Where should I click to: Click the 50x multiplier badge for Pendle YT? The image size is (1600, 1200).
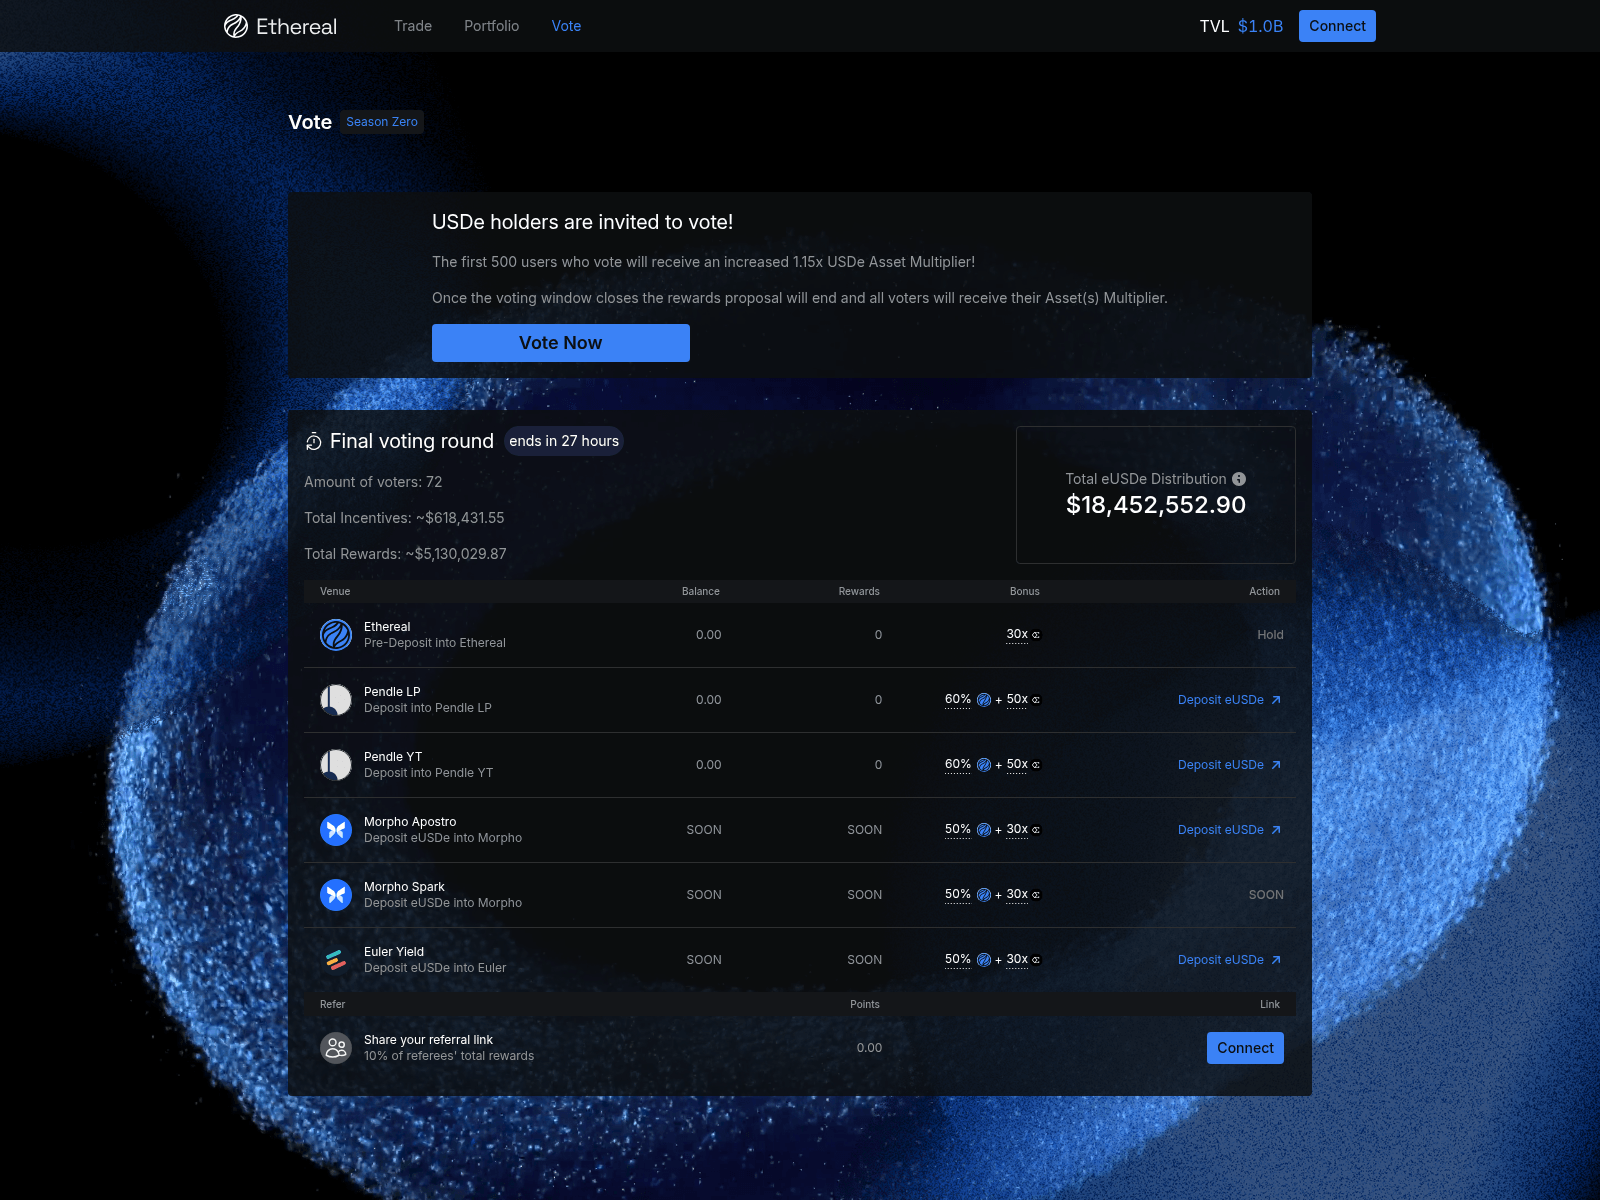click(x=1019, y=764)
